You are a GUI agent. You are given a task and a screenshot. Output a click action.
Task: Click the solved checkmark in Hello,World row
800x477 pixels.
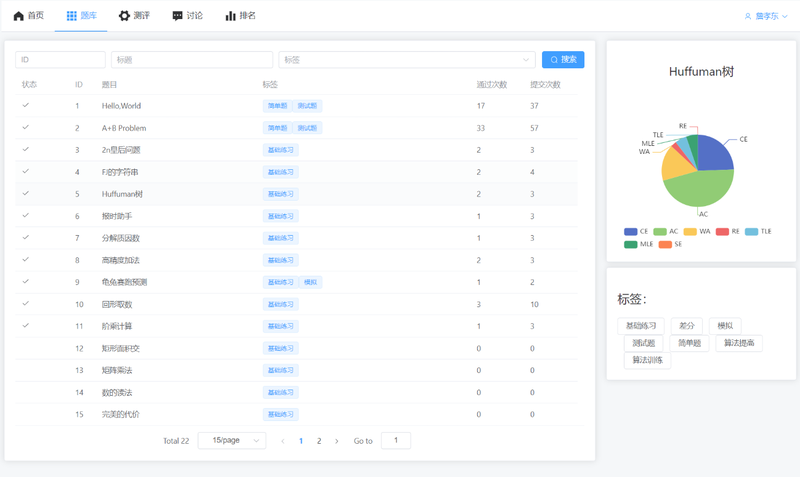tap(26, 105)
